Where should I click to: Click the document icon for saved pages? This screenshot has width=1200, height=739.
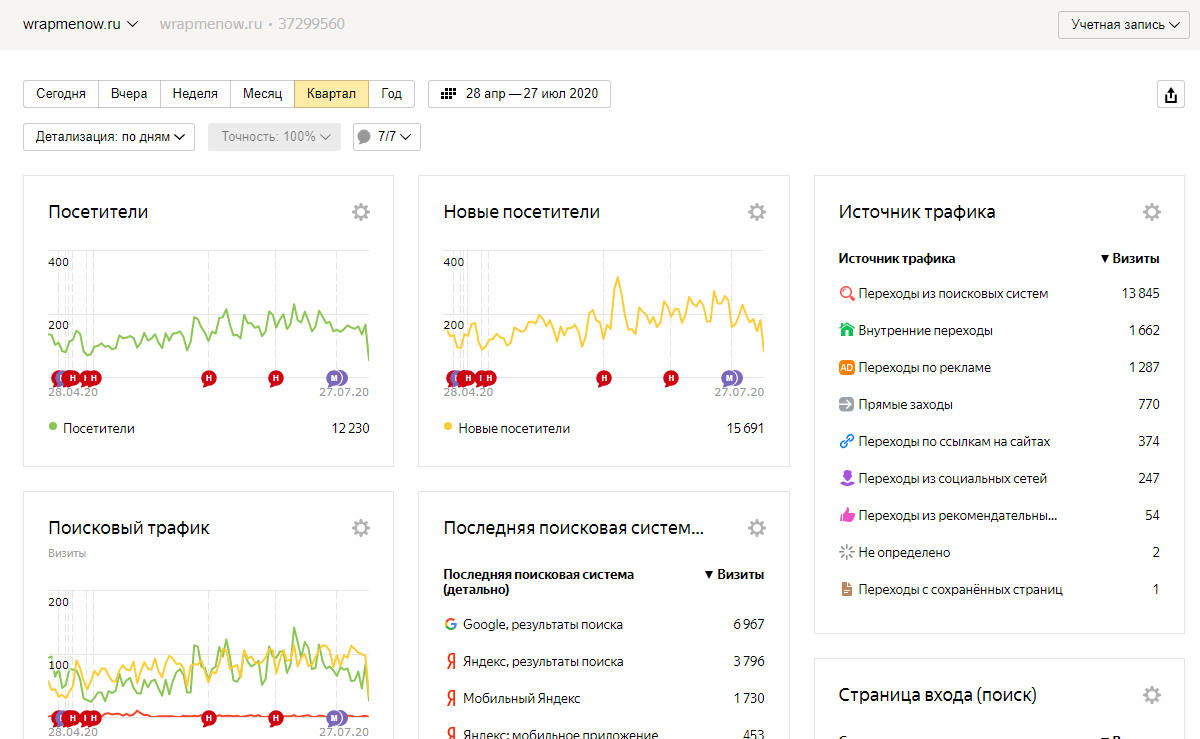pyautogui.click(x=847, y=589)
